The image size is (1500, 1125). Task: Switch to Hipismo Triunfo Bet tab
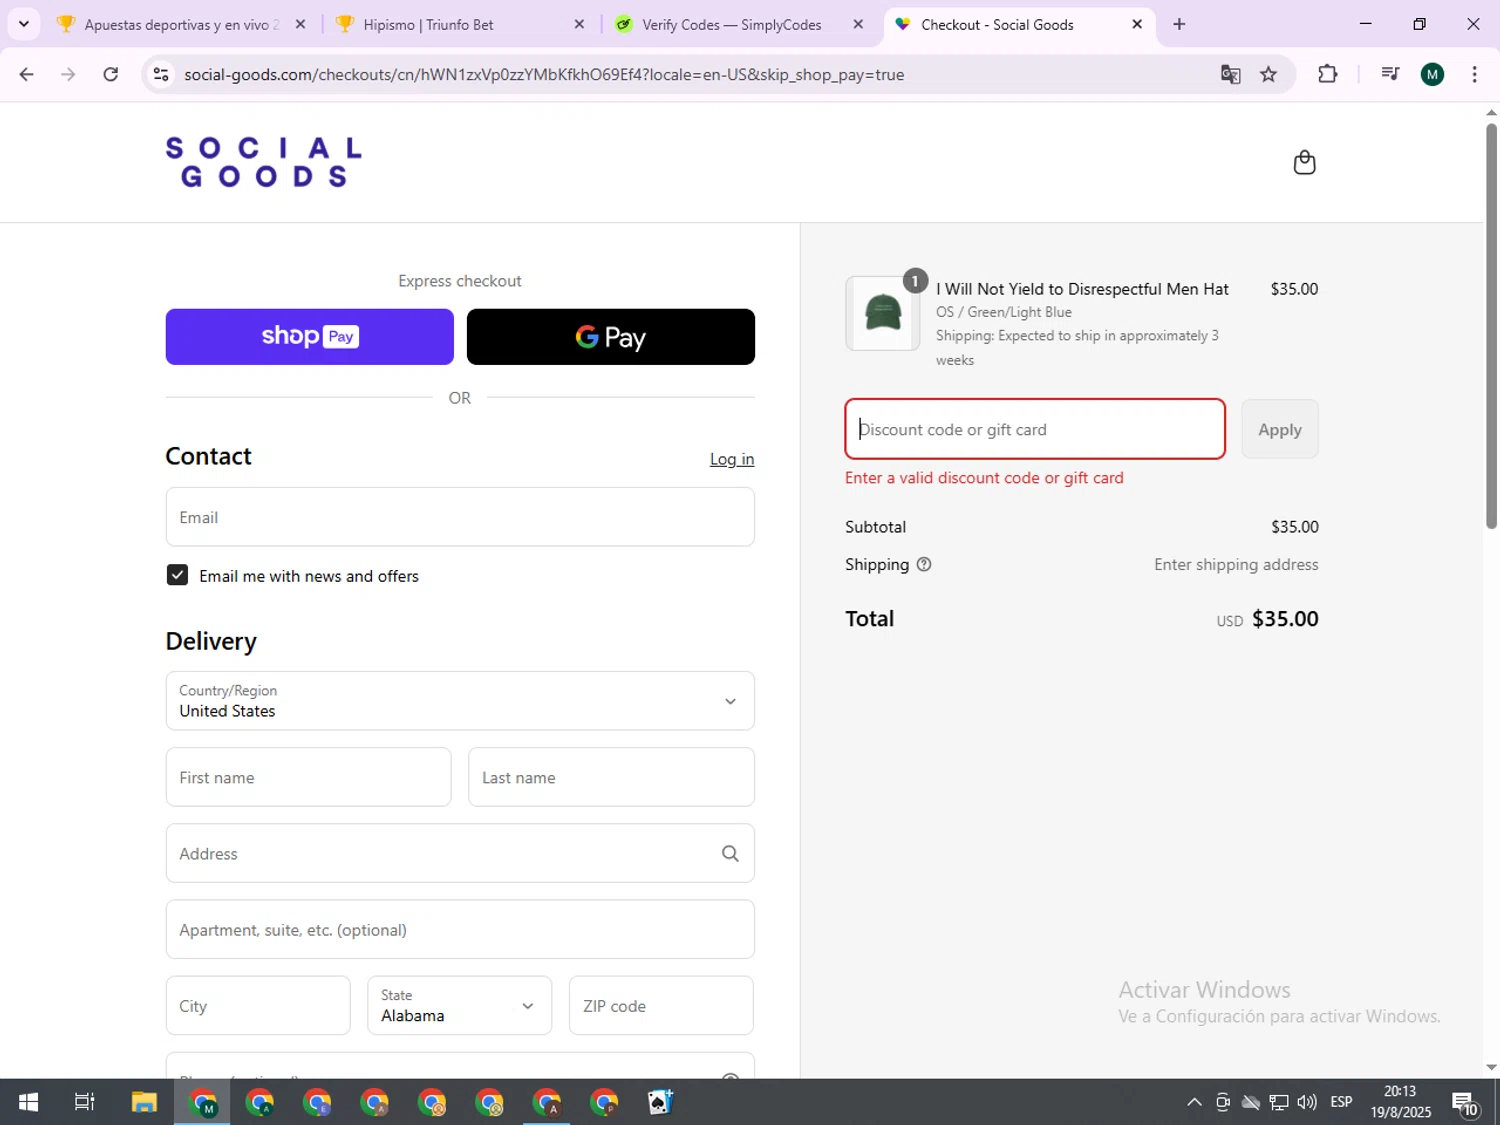(461, 24)
